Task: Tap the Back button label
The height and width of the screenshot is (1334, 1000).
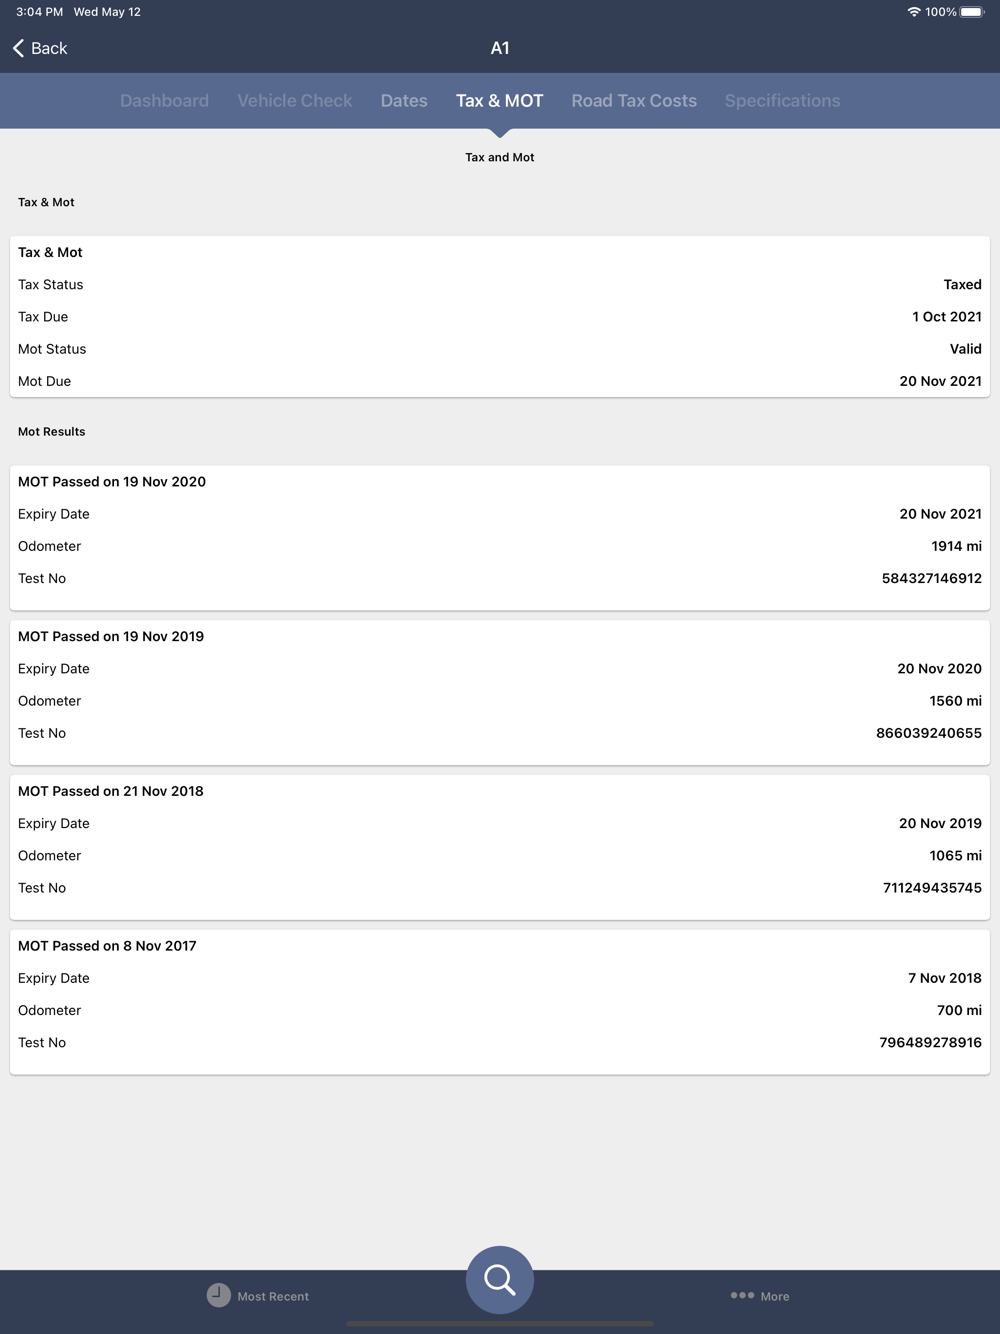Action: pos(49,48)
